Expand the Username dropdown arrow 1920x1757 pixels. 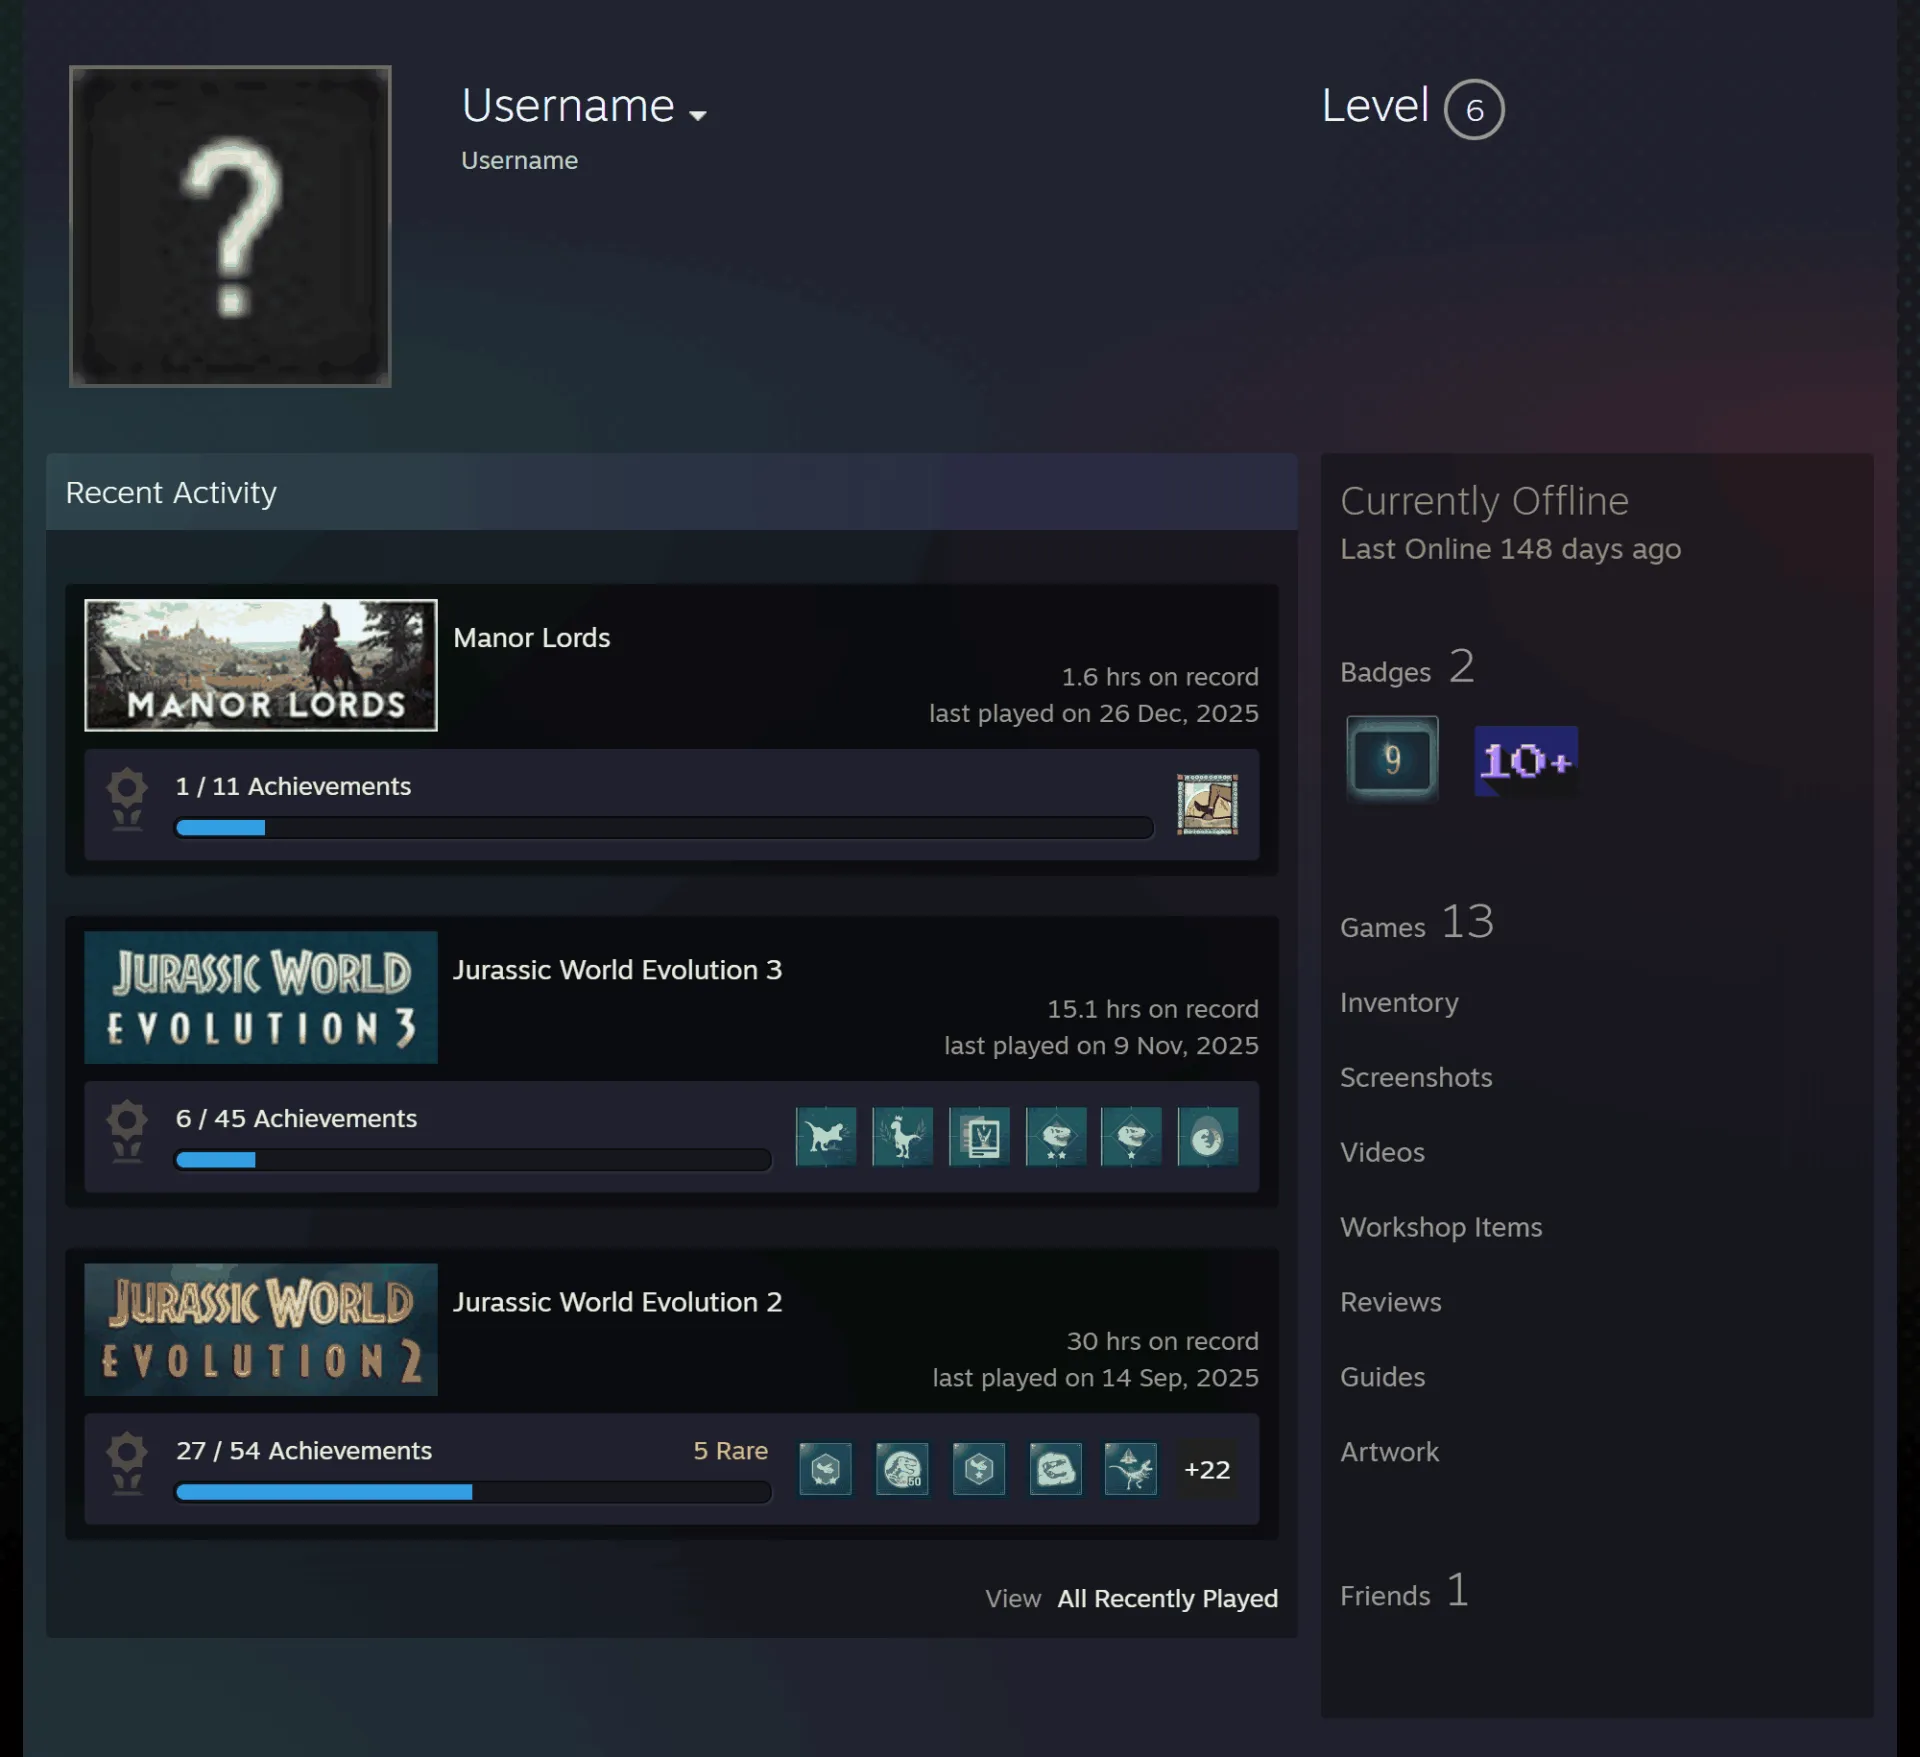pos(698,115)
